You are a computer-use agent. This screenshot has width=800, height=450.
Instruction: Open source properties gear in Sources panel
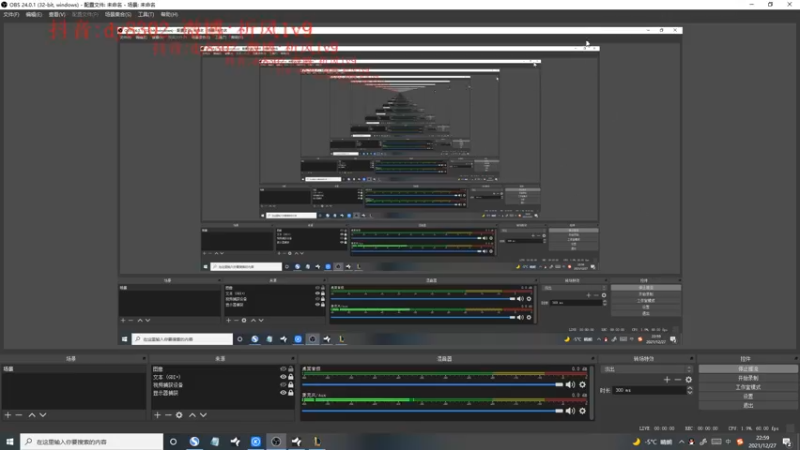point(179,415)
